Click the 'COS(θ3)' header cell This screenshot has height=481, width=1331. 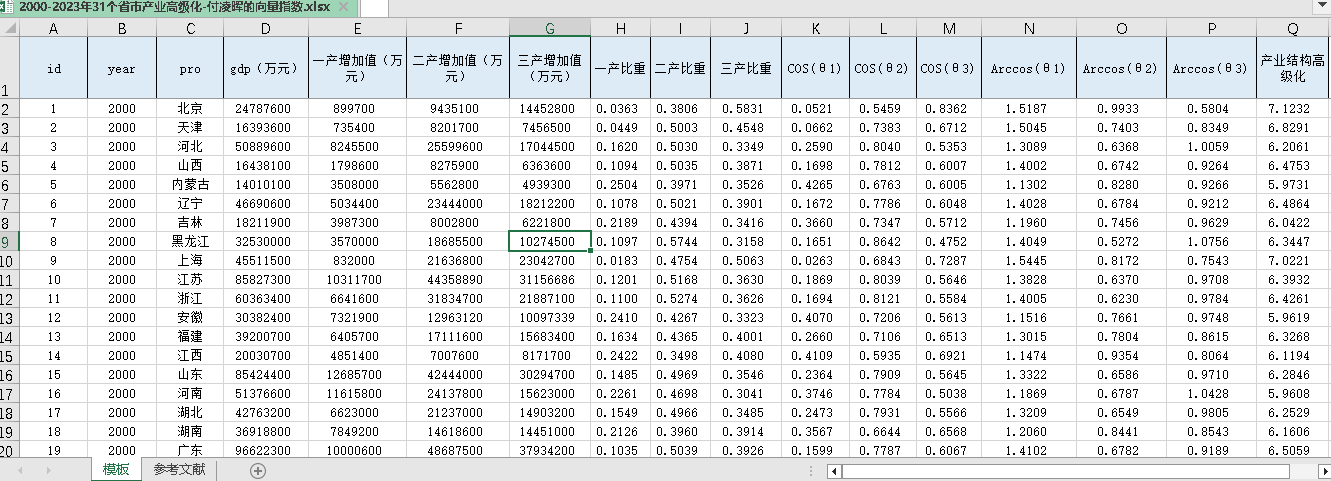tap(947, 68)
